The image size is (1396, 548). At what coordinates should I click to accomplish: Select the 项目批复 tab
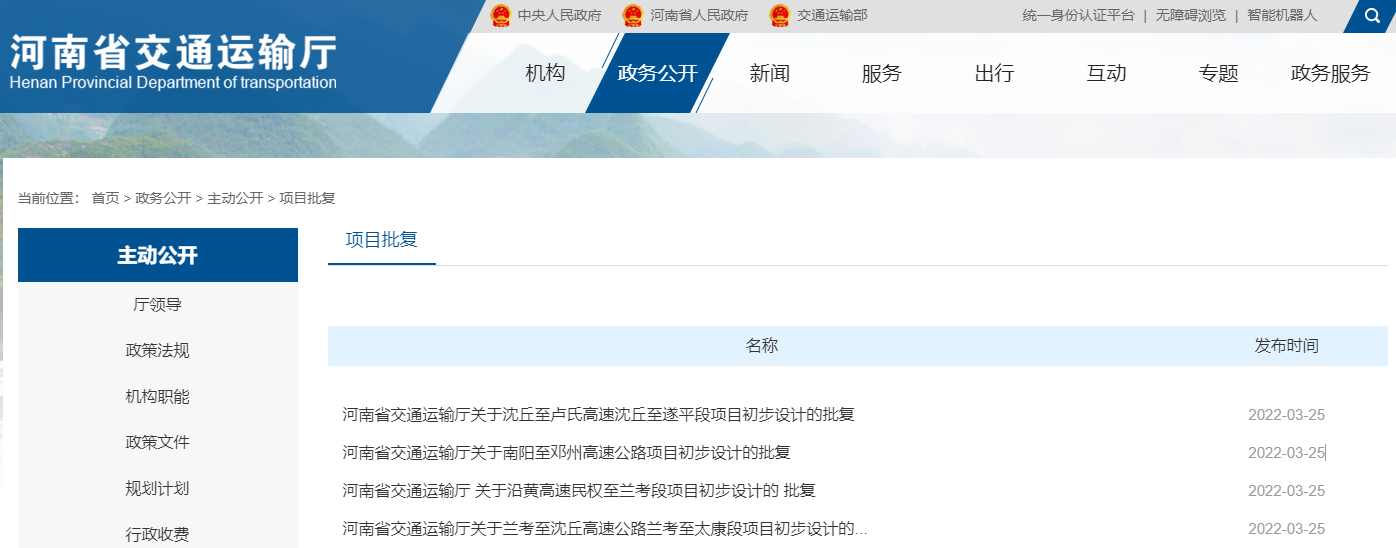click(x=382, y=240)
